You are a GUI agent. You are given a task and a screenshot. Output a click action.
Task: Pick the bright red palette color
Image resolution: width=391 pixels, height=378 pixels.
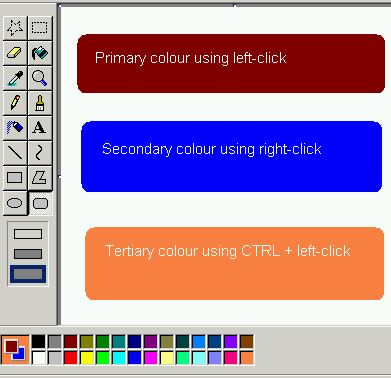point(71,358)
